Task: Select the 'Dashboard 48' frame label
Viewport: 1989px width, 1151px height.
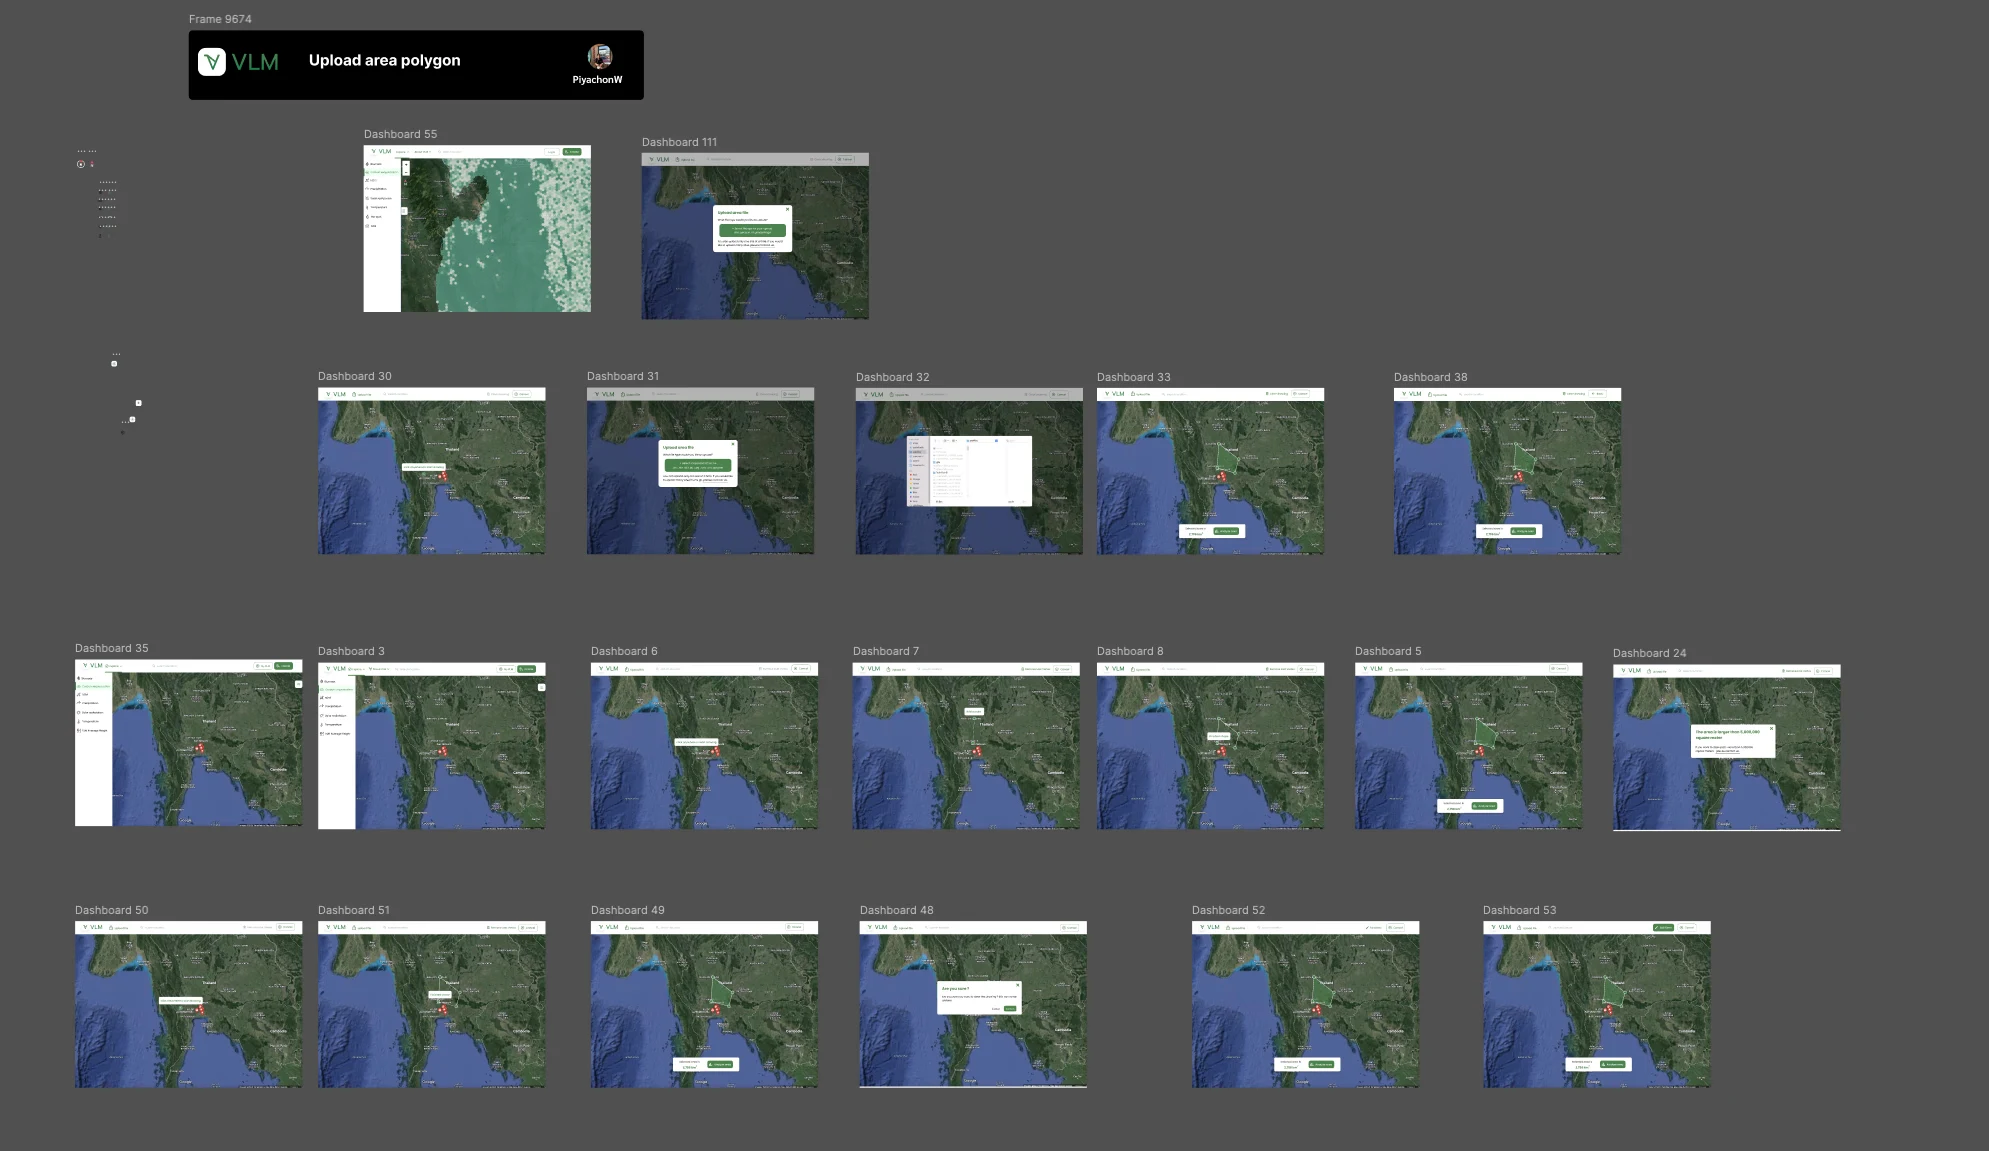Action: point(896,910)
